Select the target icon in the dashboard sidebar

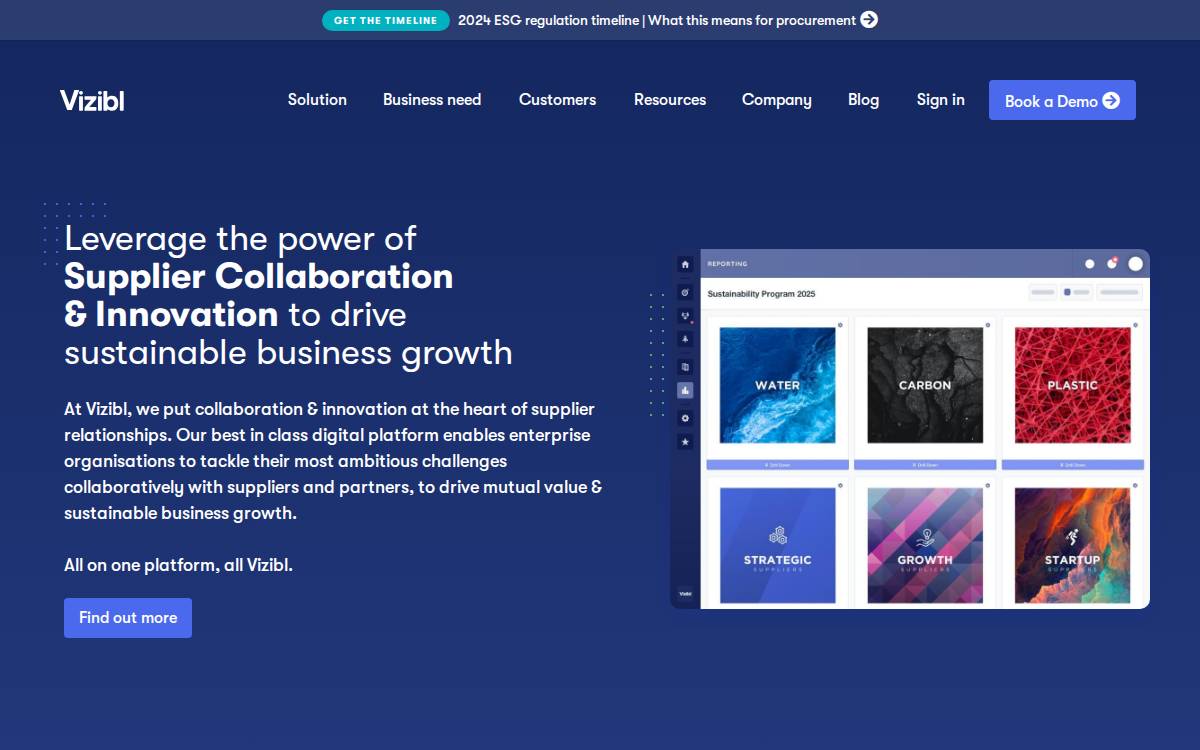[x=685, y=292]
